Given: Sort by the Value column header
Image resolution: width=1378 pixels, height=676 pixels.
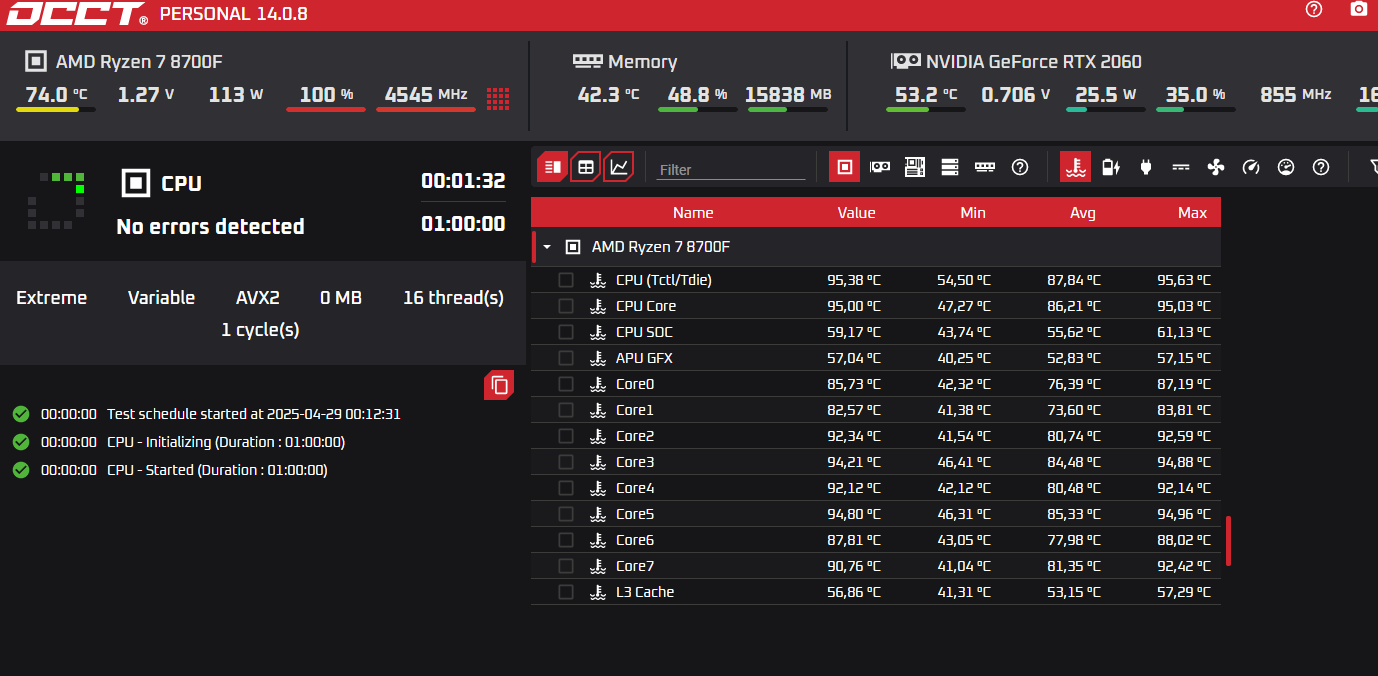Looking at the screenshot, I should (x=856, y=212).
